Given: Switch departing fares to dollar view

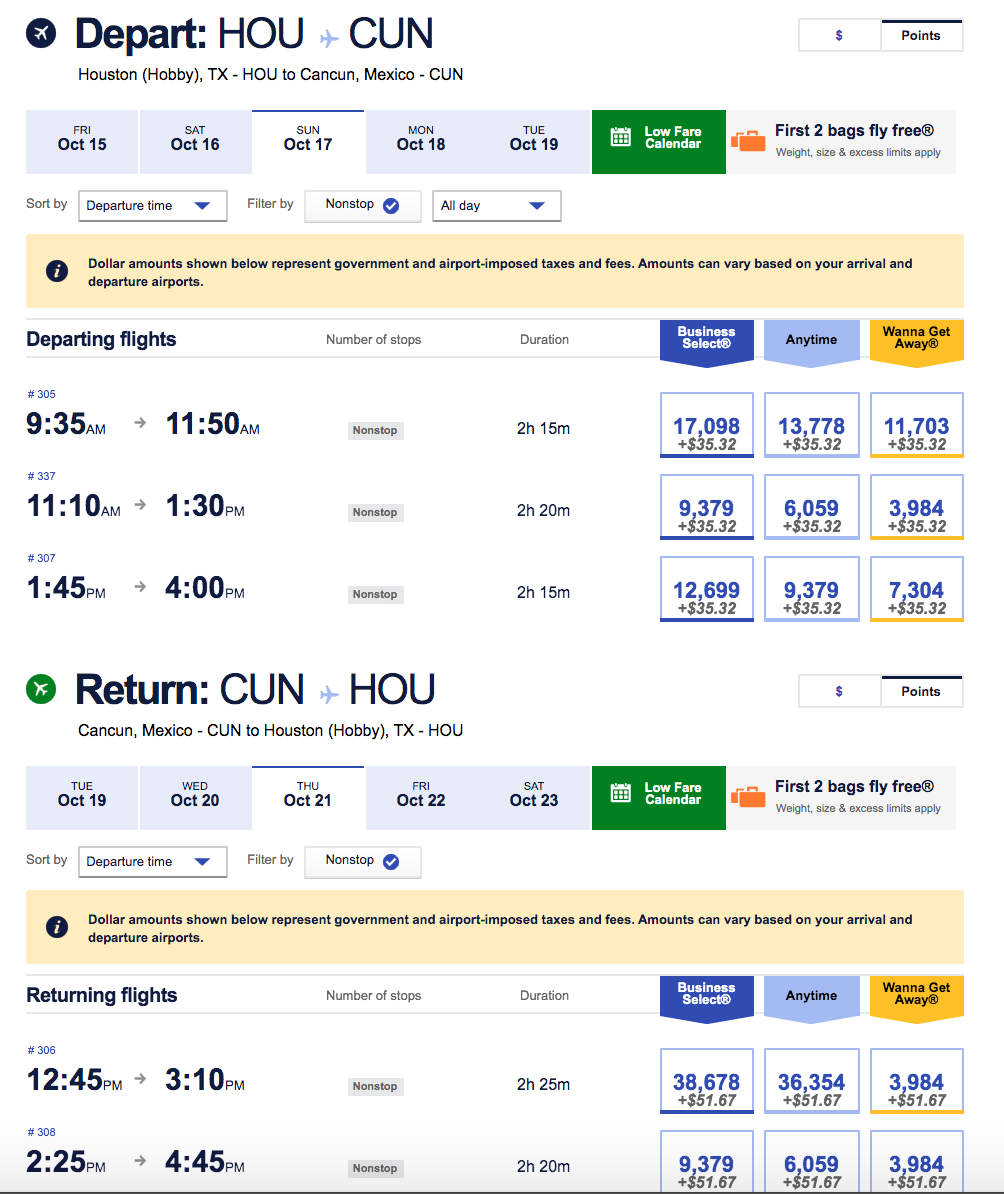Looking at the screenshot, I should (839, 36).
